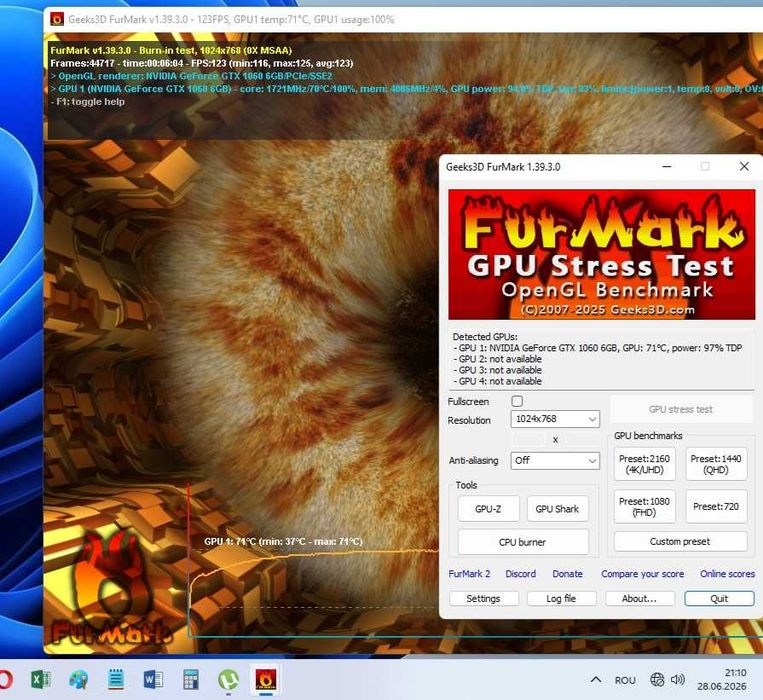Open the Discord link
Viewport: 763px width, 700px height.
coord(520,574)
